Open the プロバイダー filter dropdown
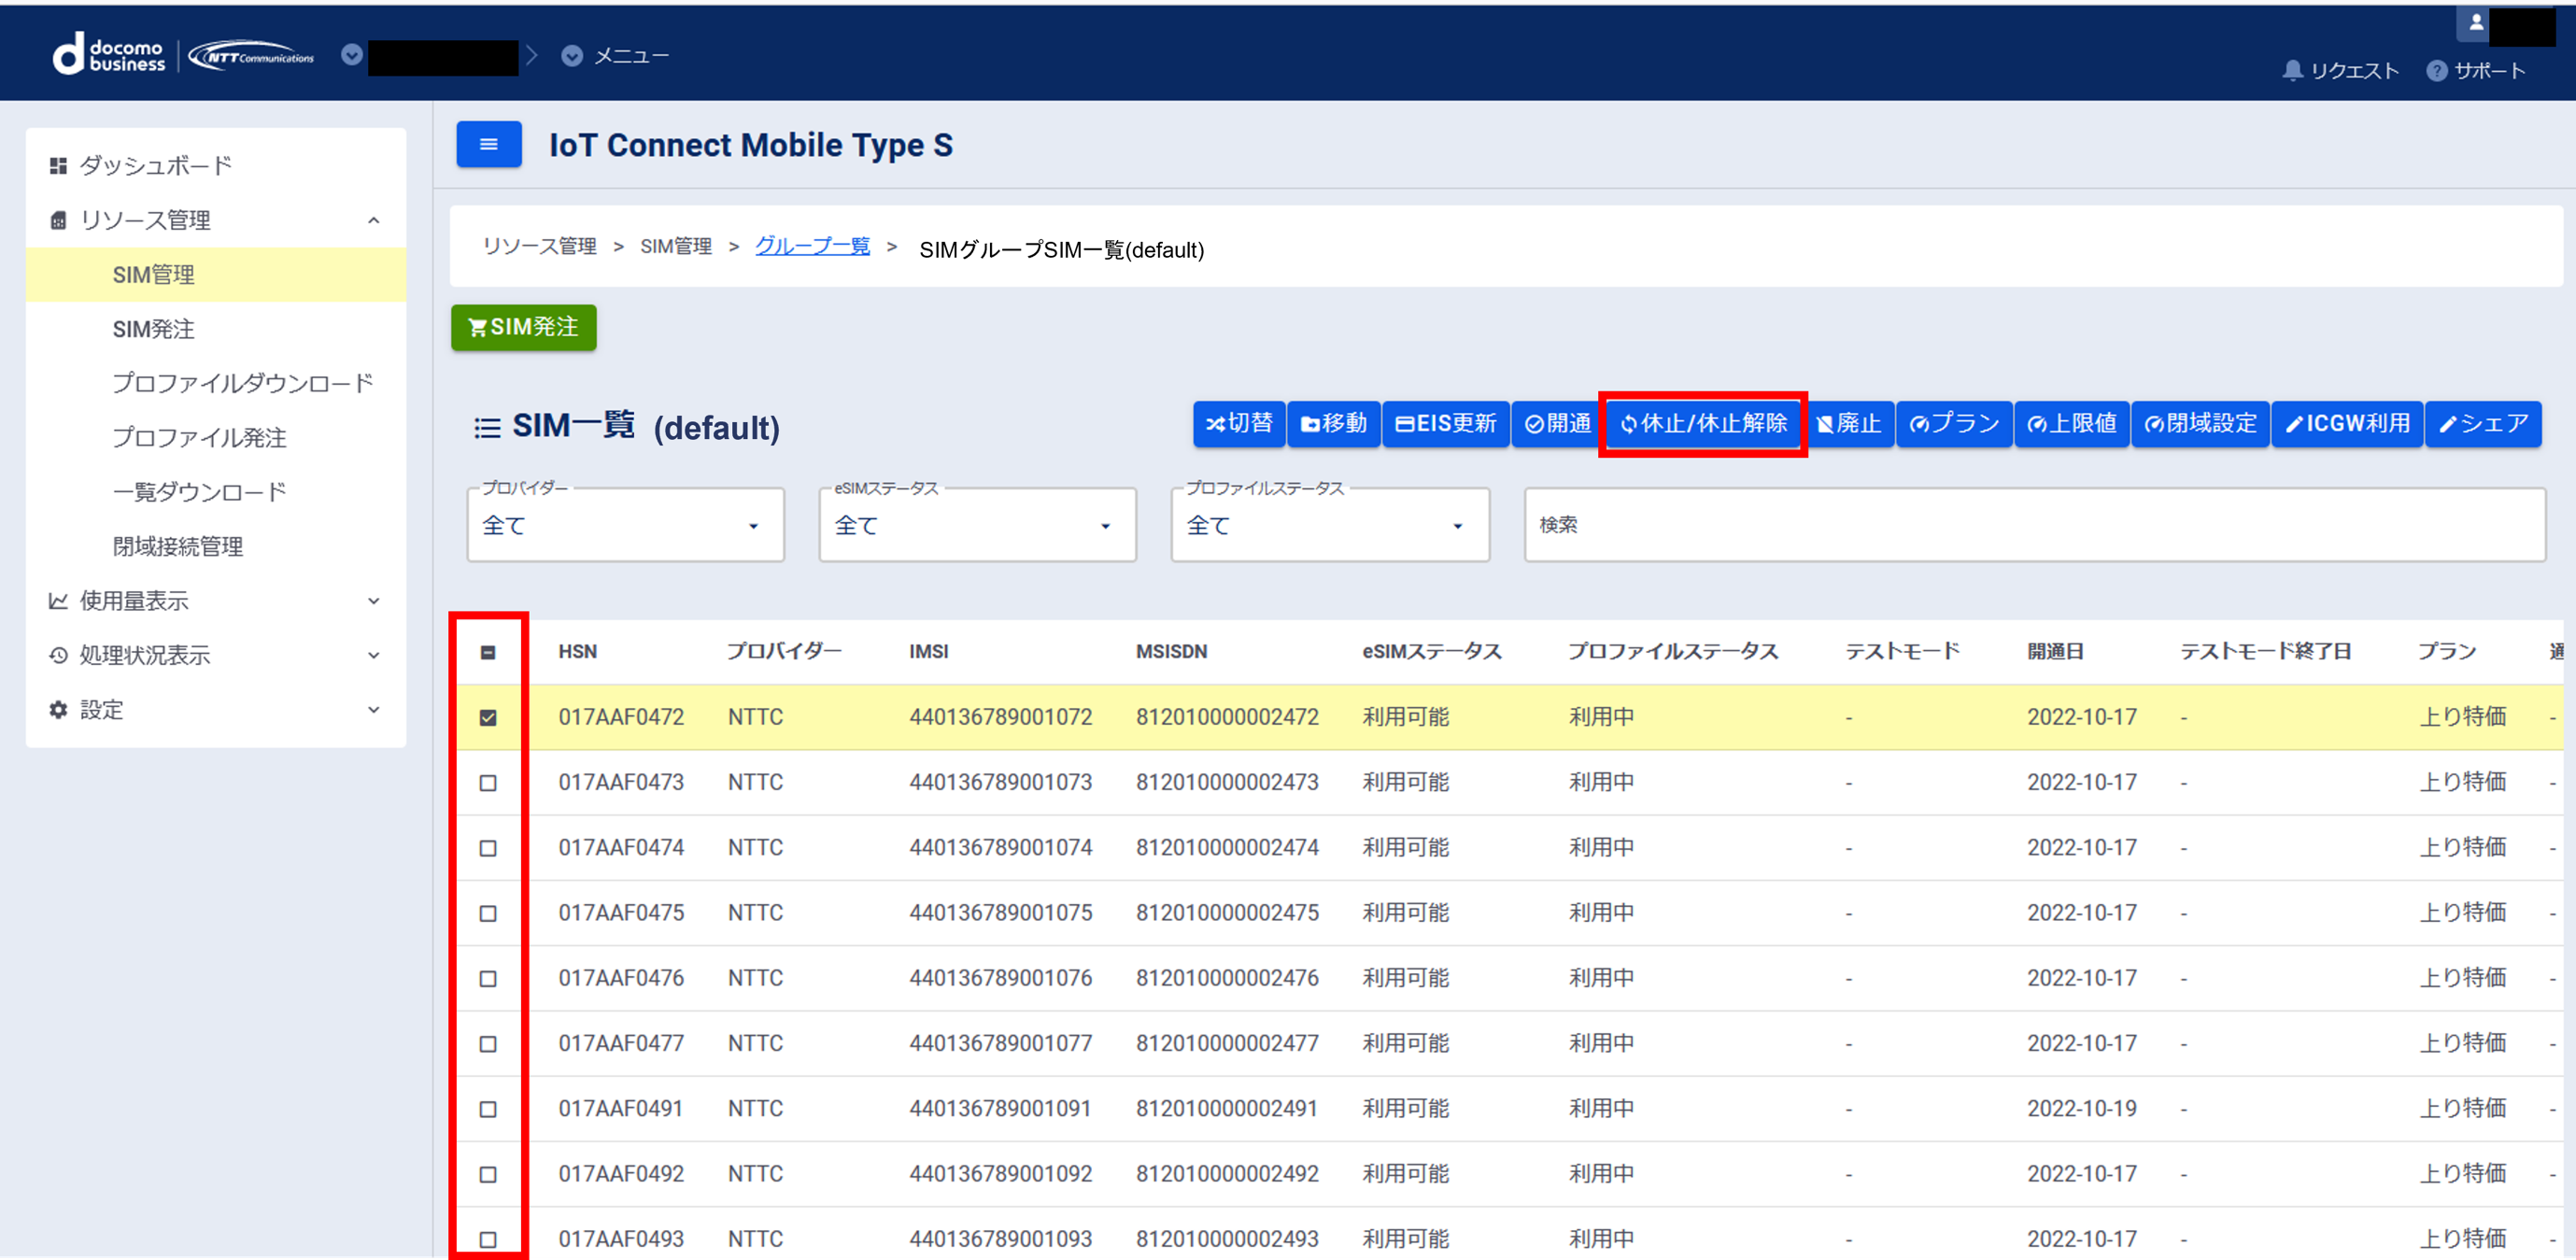This screenshot has height=1260, width=2576. point(625,525)
